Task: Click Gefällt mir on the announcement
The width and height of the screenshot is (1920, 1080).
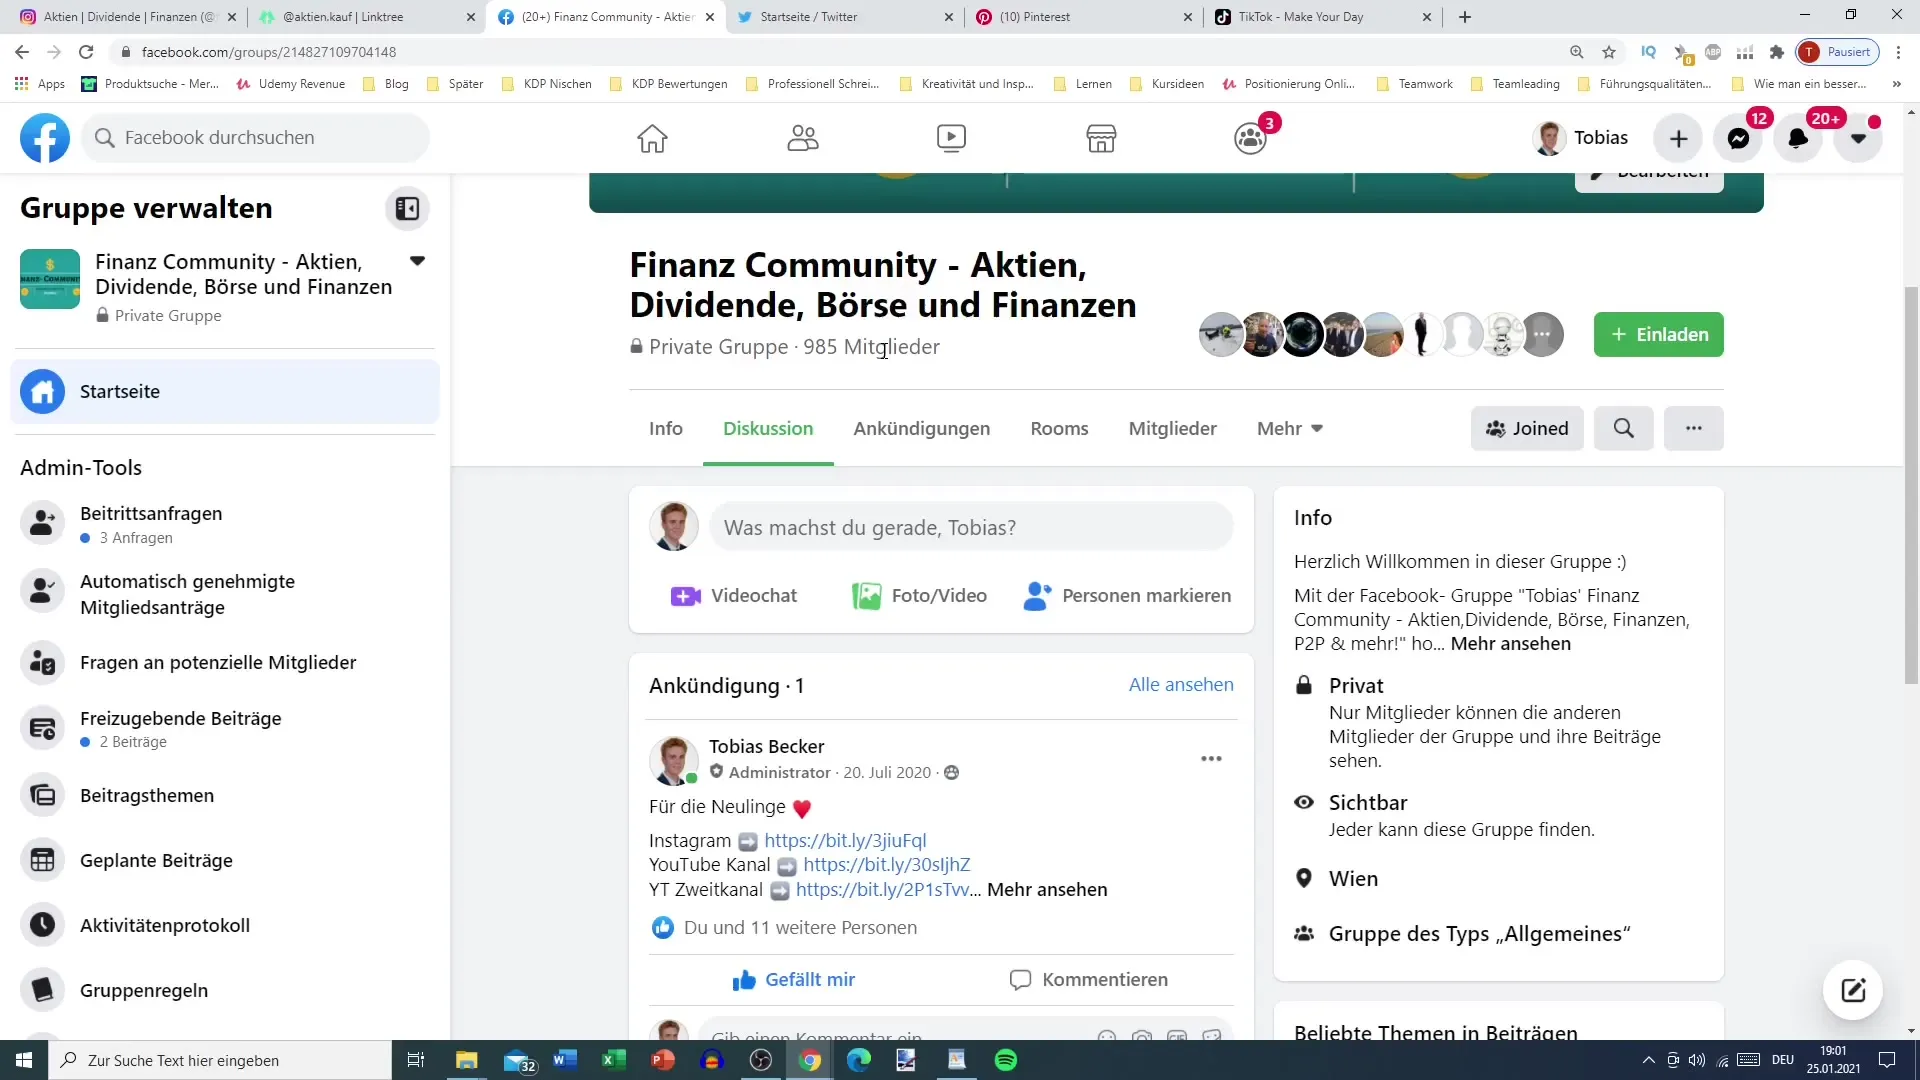Action: point(793,979)
